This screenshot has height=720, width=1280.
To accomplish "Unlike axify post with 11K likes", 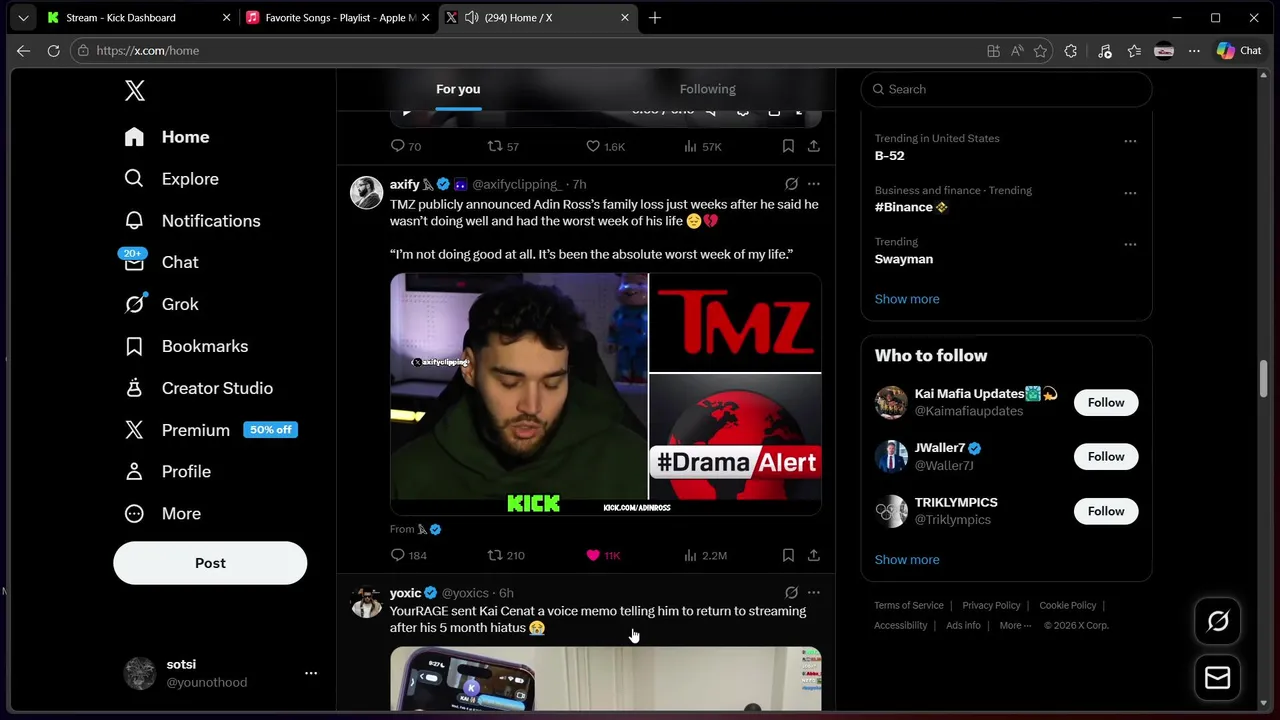I will click(x=603, y=555).
